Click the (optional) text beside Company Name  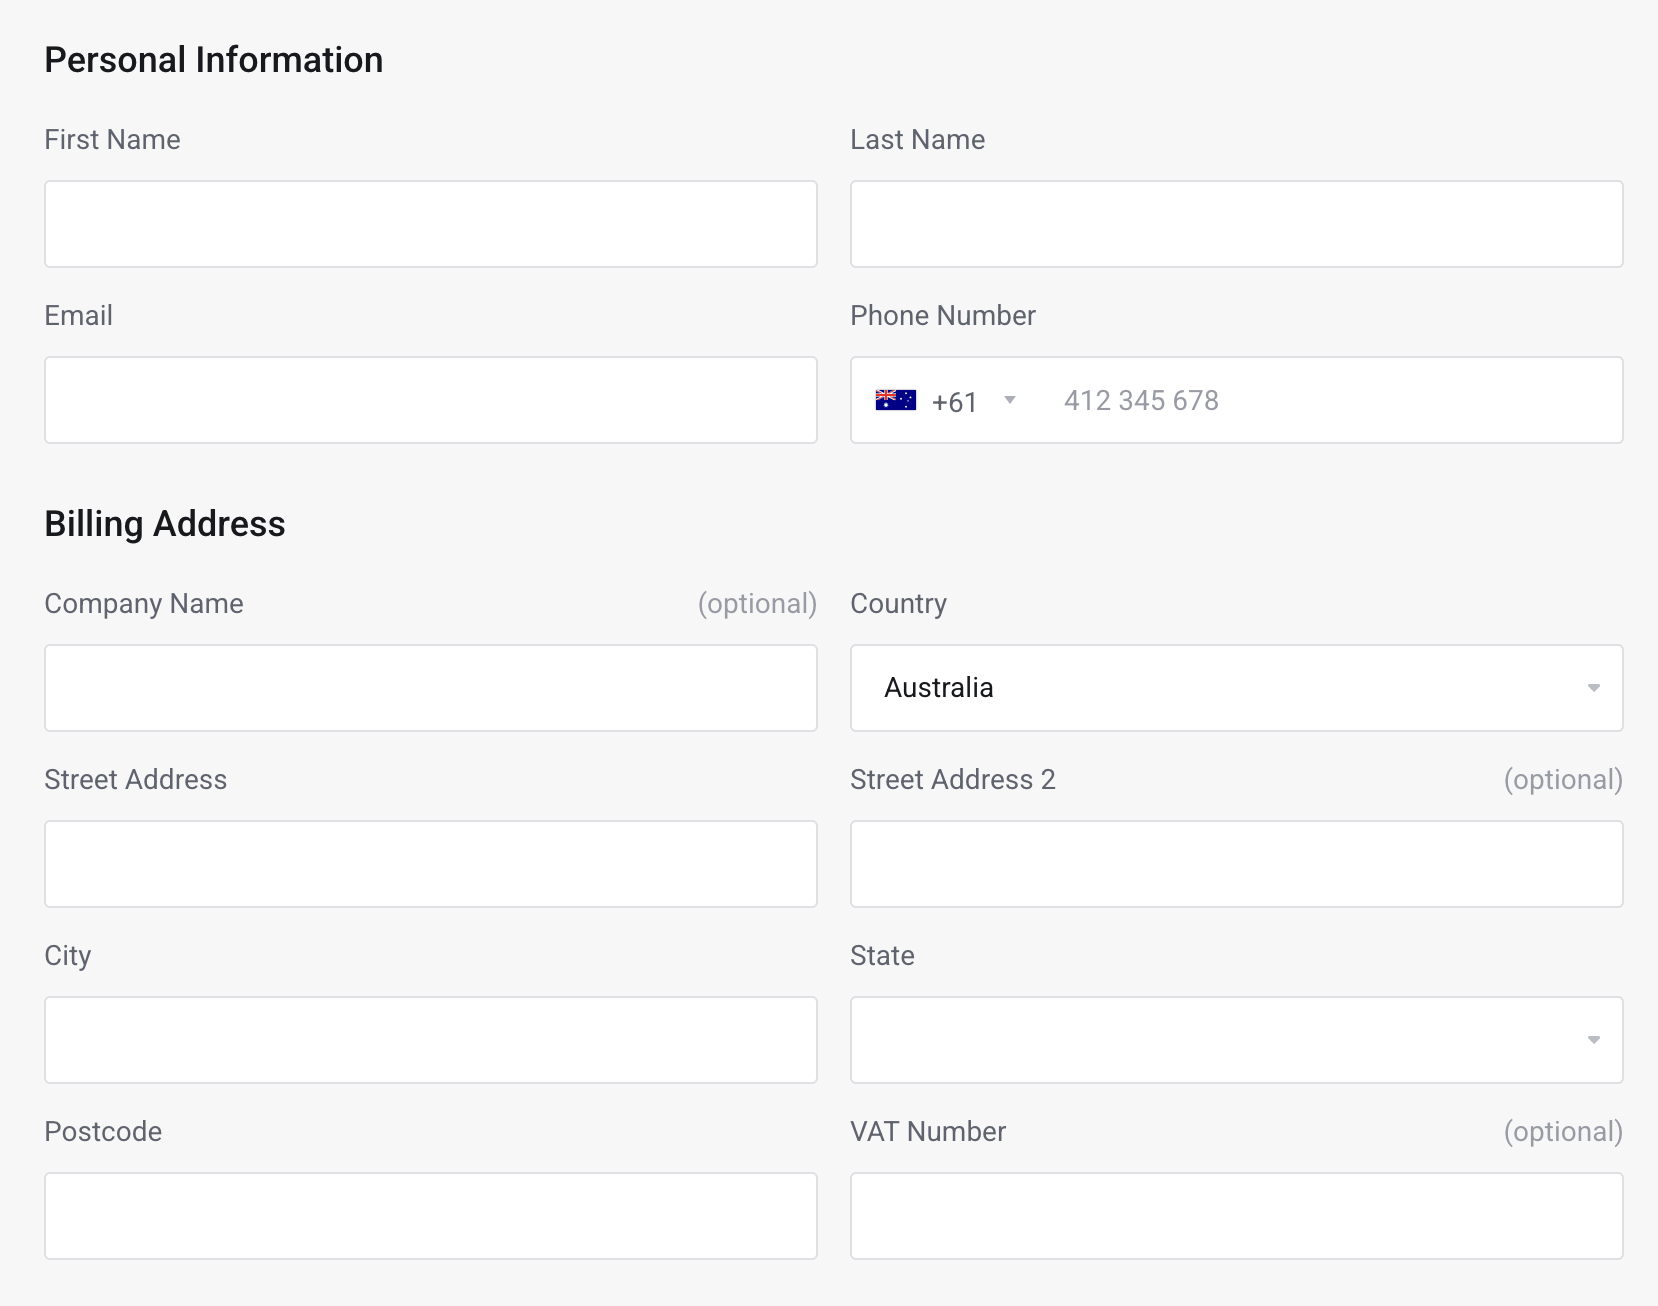pyautogui.click(x=757, y=604)
